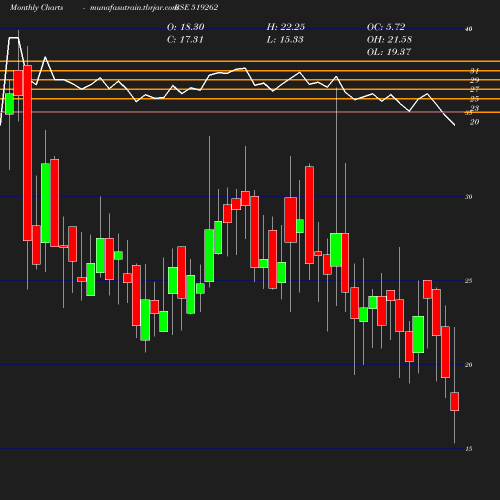Click the 40 price axis label
The image size is (500, 500).
pyautogui.click(x=469, y=29)
